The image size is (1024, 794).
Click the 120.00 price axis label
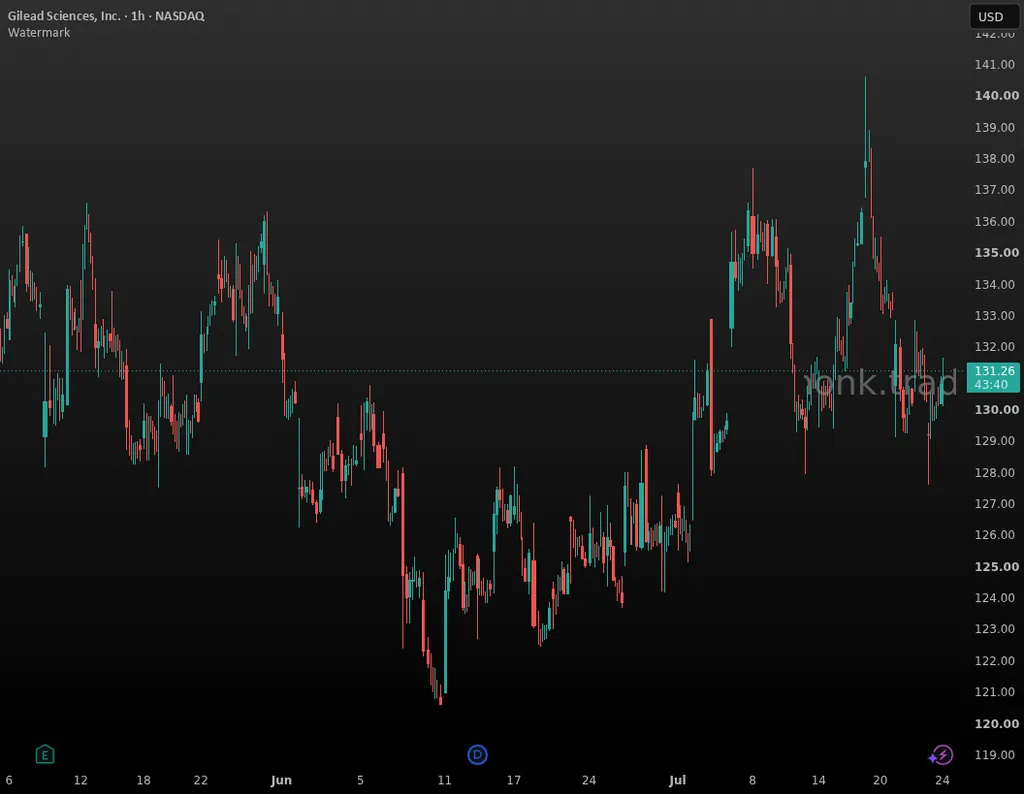pos(997,723)
